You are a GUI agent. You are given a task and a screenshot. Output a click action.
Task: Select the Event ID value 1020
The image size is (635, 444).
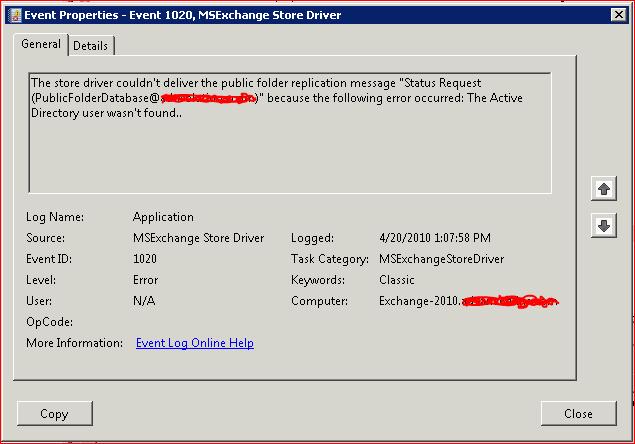pos(146,259)
